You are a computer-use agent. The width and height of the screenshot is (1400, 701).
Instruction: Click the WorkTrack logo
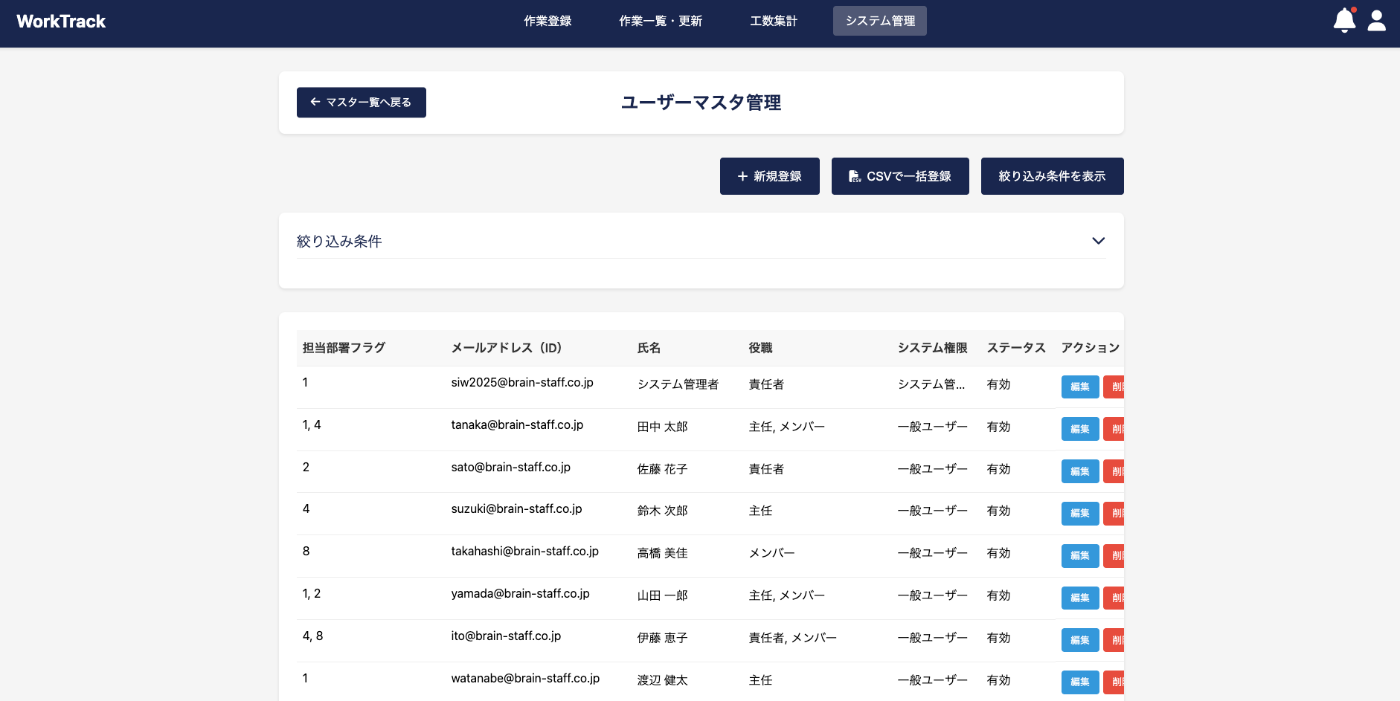pyautogui.click(x=61, y=21)
